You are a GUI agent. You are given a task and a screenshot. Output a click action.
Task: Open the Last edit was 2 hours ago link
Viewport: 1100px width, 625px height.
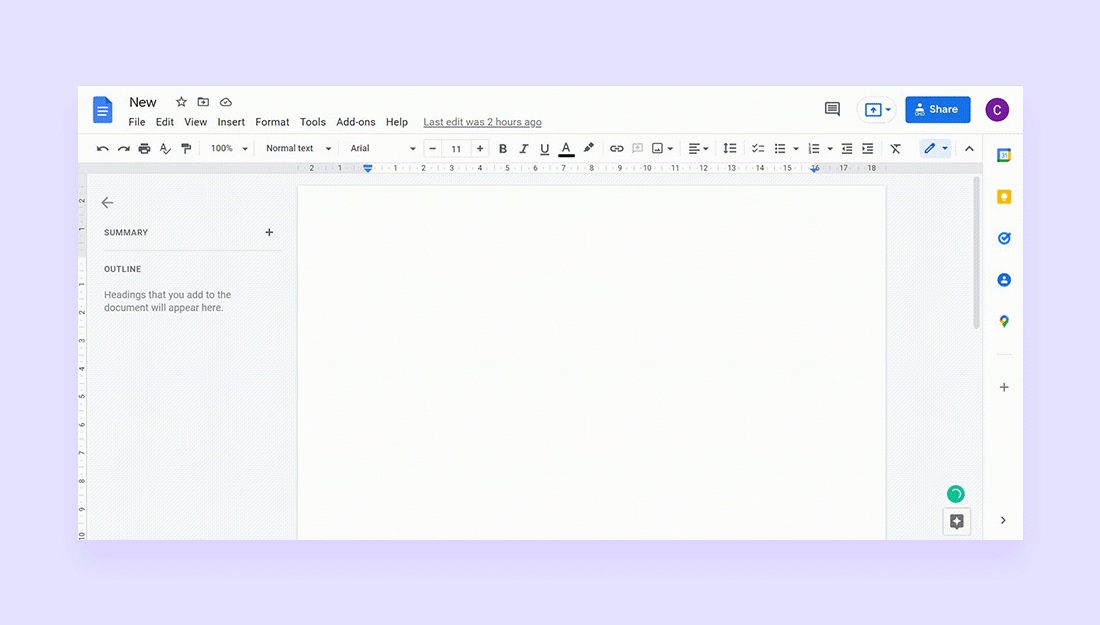pos(482,122)
